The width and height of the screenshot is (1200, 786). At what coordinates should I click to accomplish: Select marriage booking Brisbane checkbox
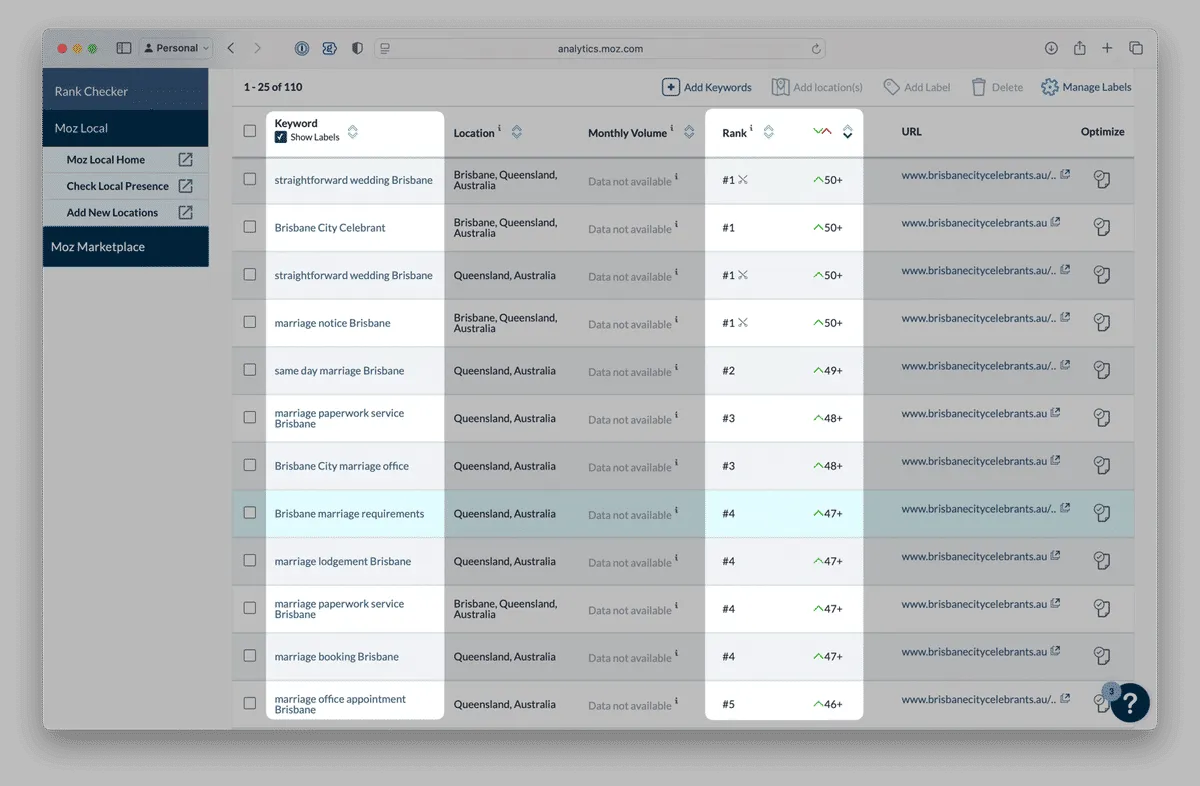point(250,656)
